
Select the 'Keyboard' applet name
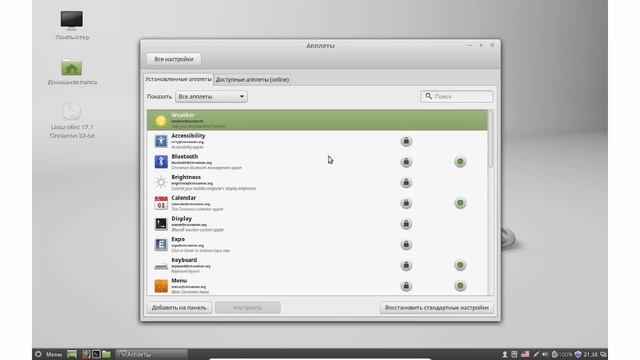pyautogui.click(x=184, y=260)
